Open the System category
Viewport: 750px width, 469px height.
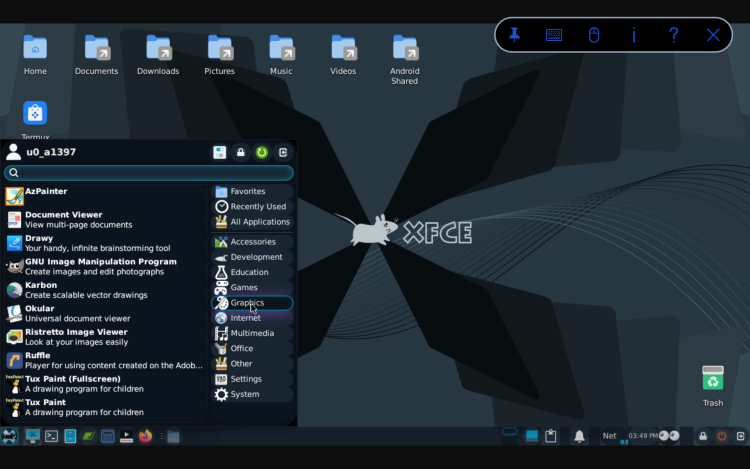252,394
